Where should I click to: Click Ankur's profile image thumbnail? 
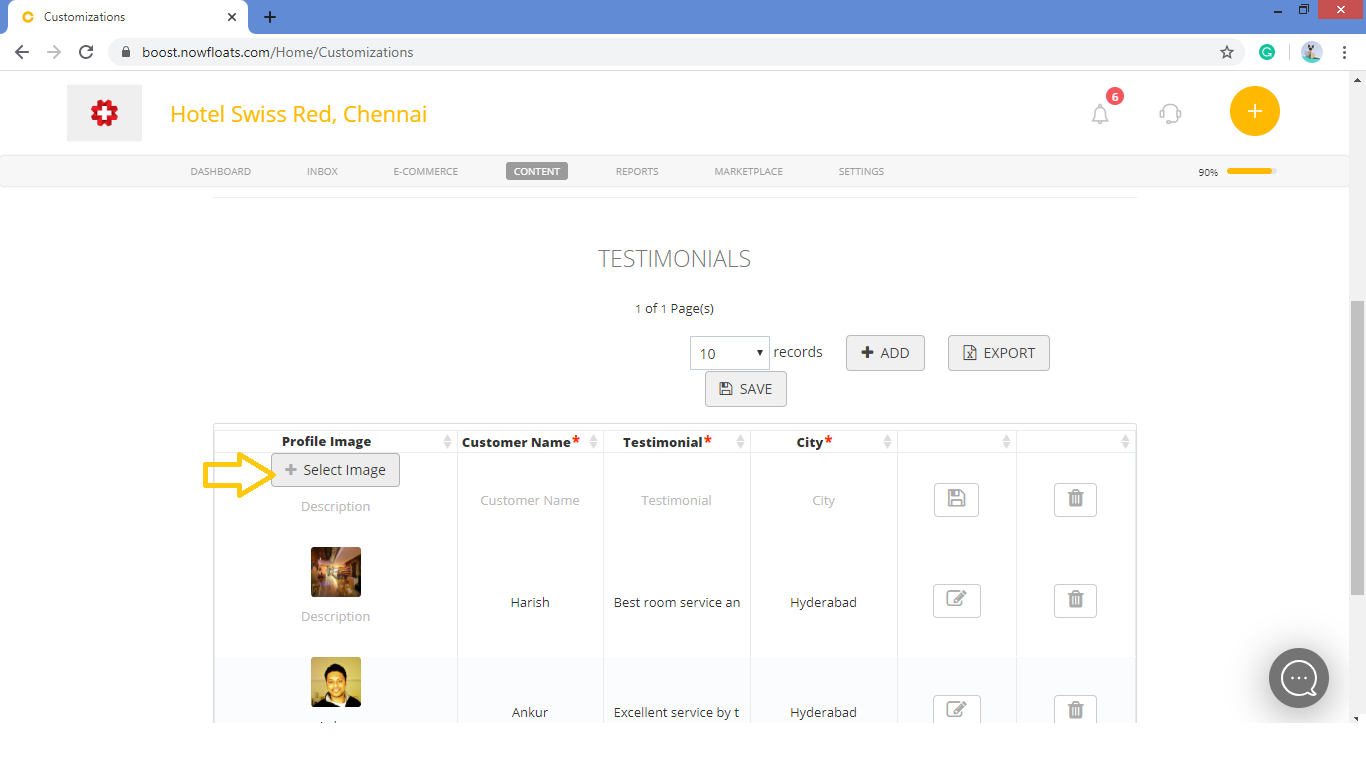pos(336,682)
